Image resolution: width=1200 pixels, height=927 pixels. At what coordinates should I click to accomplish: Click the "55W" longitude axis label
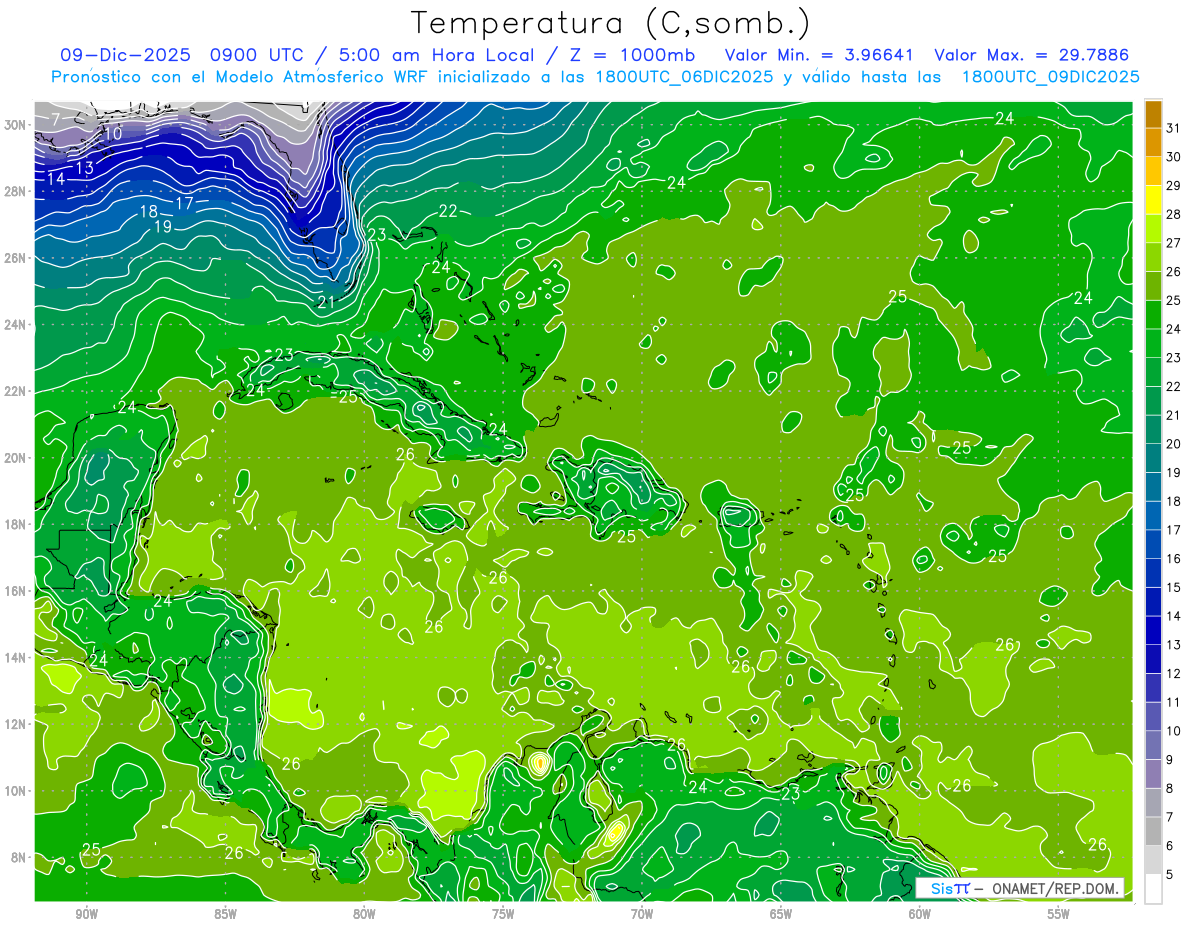pyautogui.click(x=1059, y=913)
